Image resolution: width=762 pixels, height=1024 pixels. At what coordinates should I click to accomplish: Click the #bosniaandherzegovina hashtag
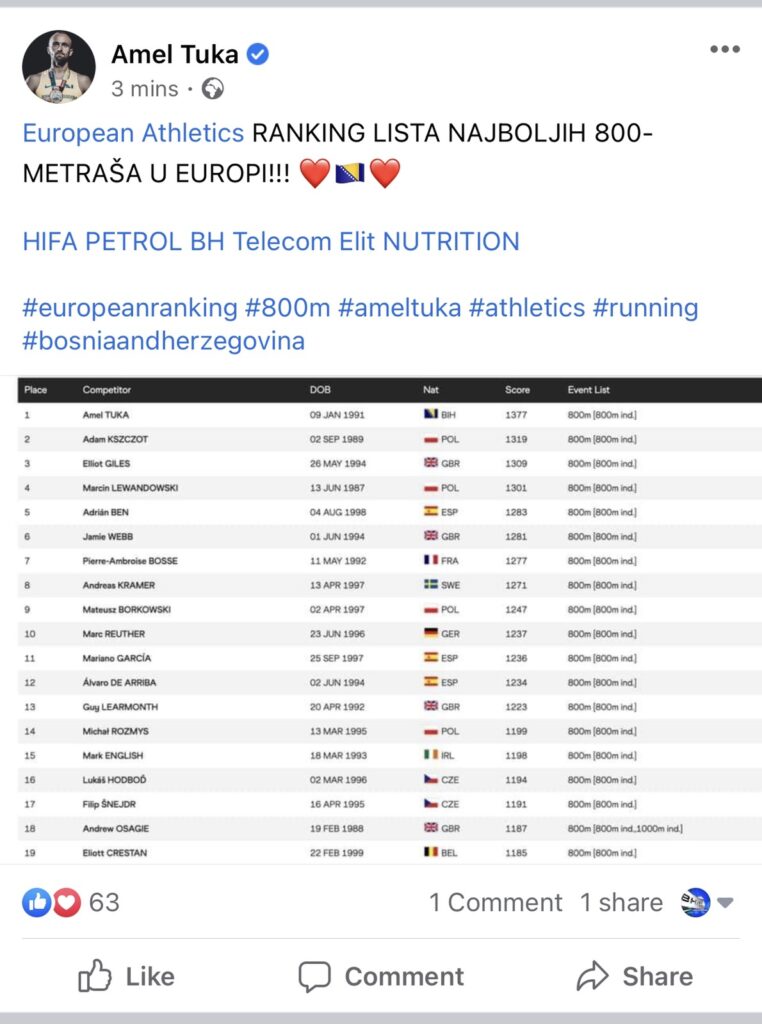pos(163,341)
